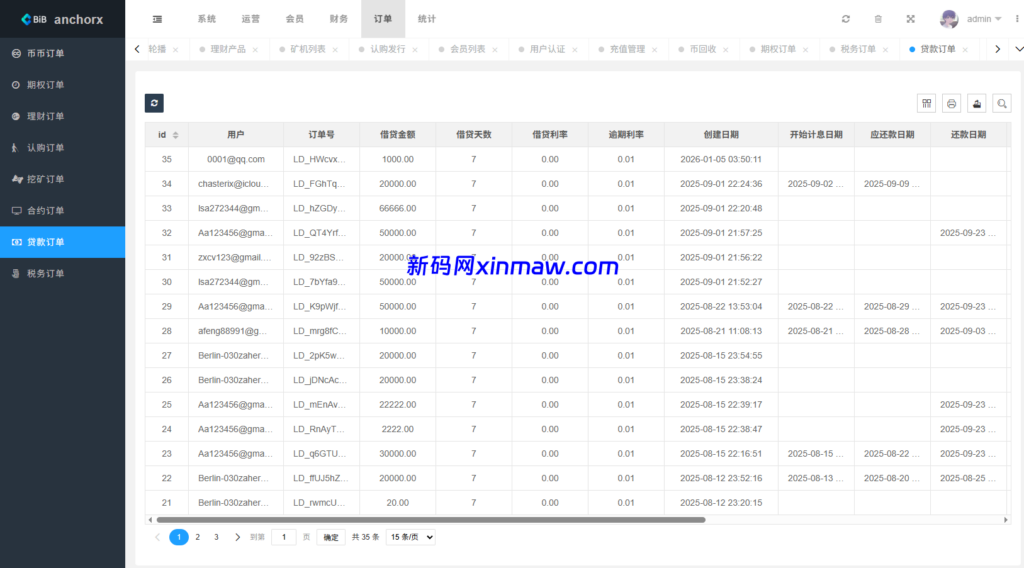Image resolution: width=1024 pixels, height=568 pixels.
Task: Select user cell 0001@qq.com
Action: click(x=236, y=159)
